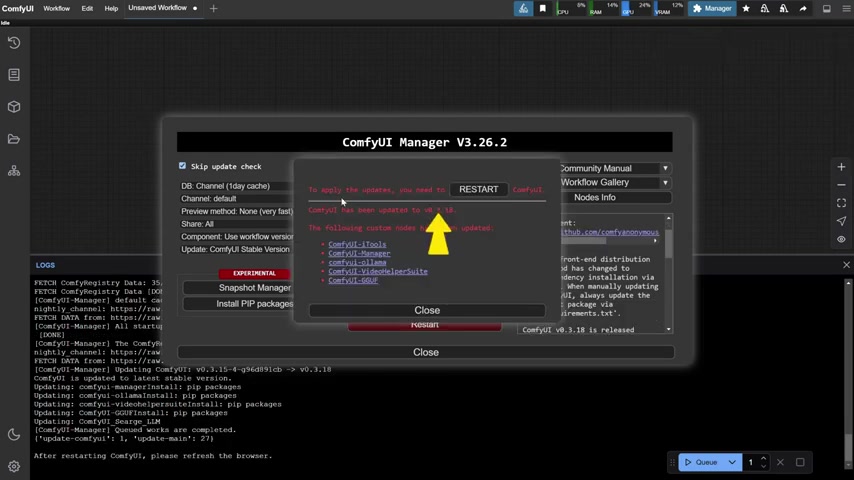Fit view with the frame icon
This screenshot has height=480, width=854.
[841, 203]
